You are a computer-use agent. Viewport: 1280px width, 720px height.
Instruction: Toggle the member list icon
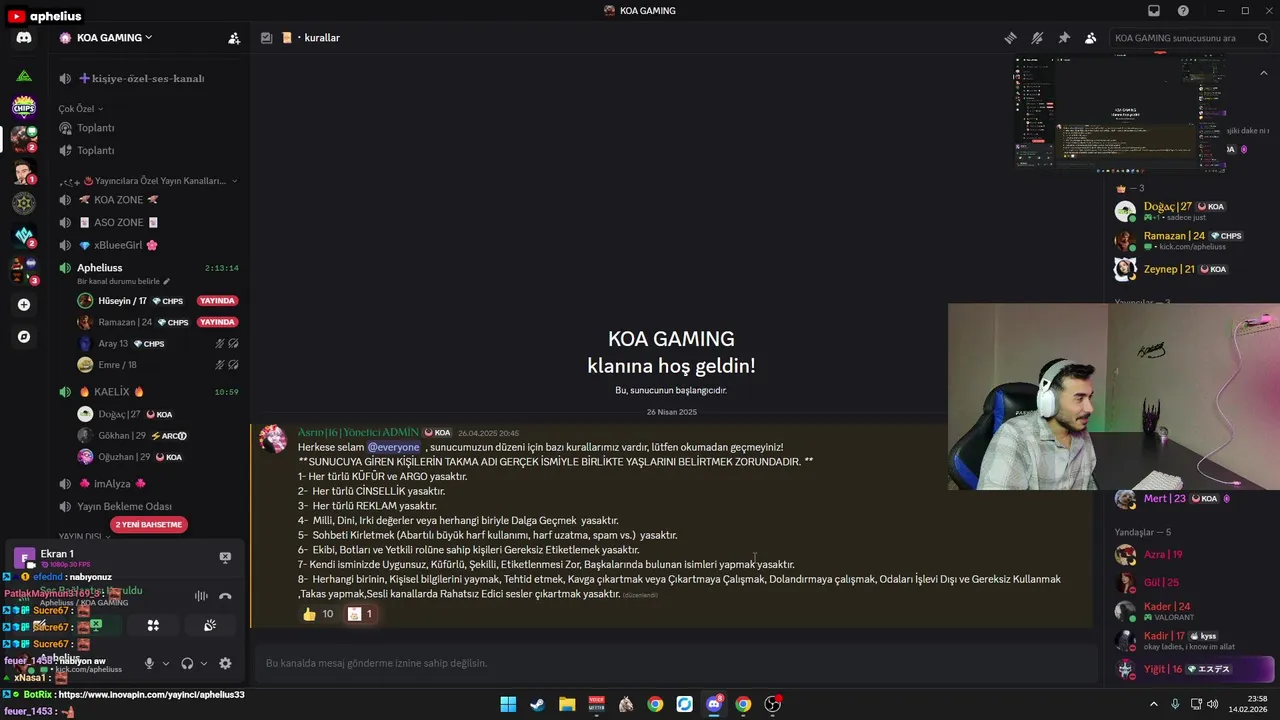(x=1090, y=38)
